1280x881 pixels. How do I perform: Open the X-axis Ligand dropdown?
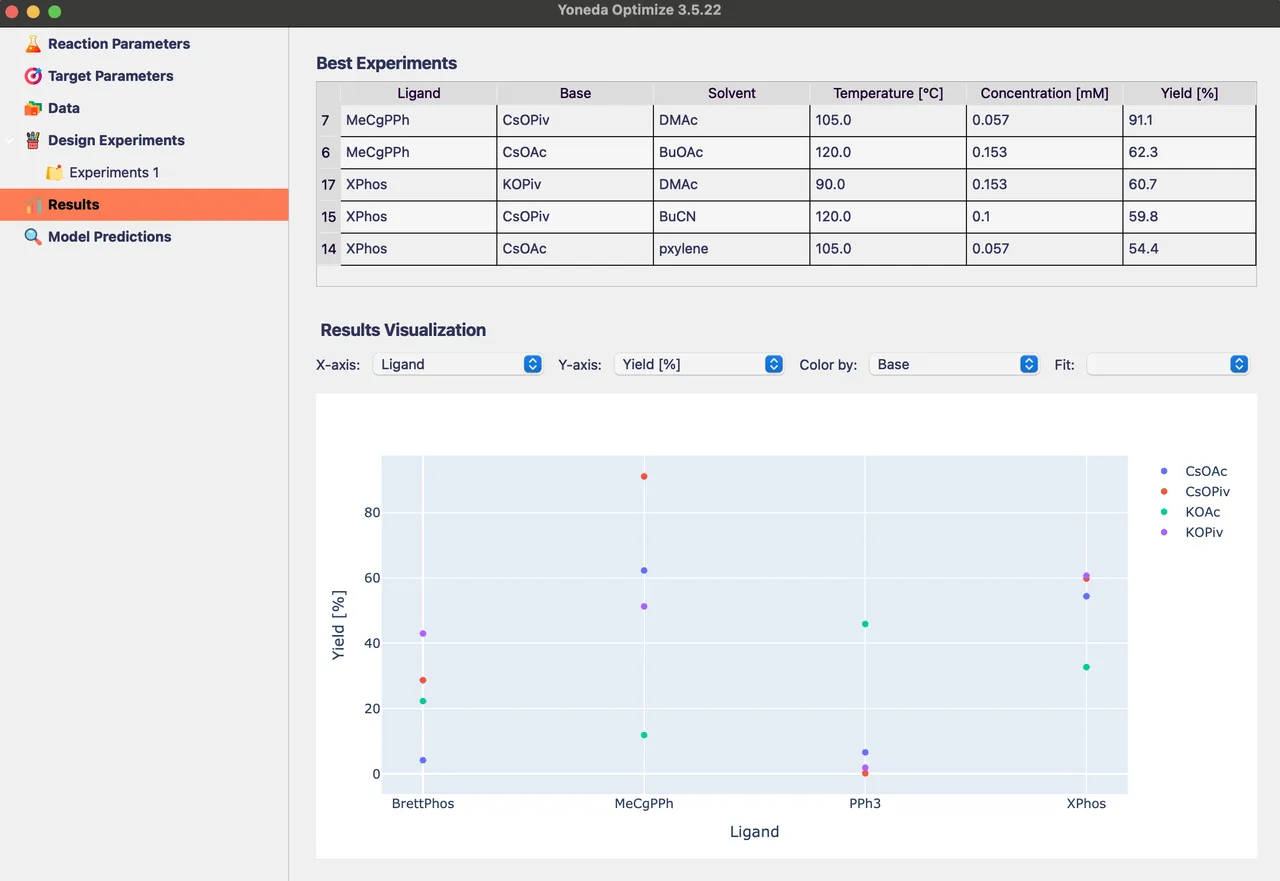tap(457, 365)
